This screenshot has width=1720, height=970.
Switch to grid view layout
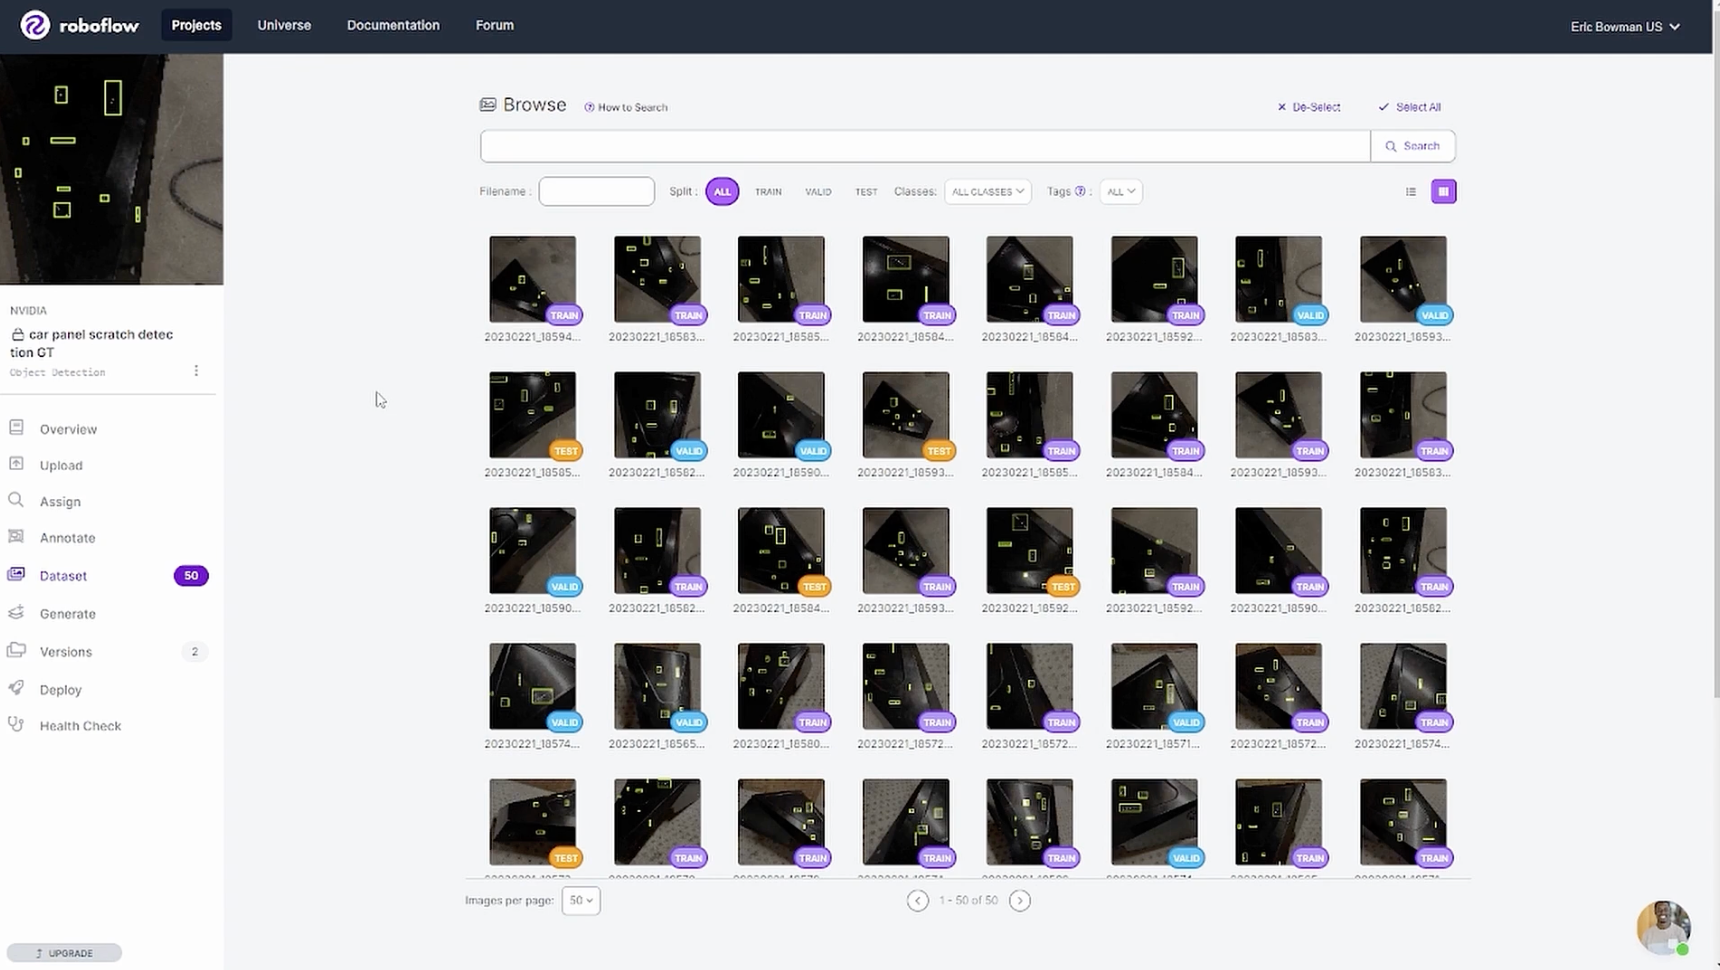[1443, 191]
